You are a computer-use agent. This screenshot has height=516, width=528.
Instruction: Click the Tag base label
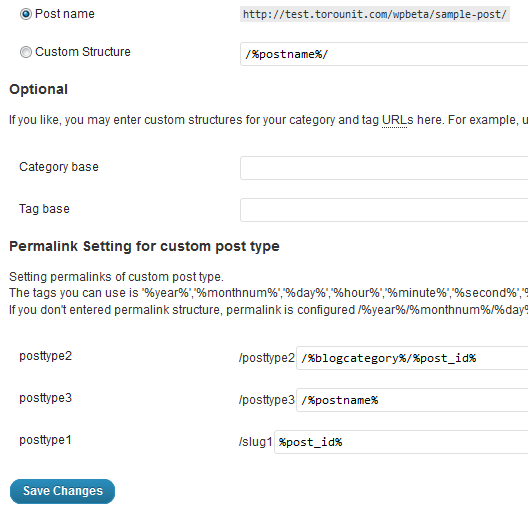[44, 209]
